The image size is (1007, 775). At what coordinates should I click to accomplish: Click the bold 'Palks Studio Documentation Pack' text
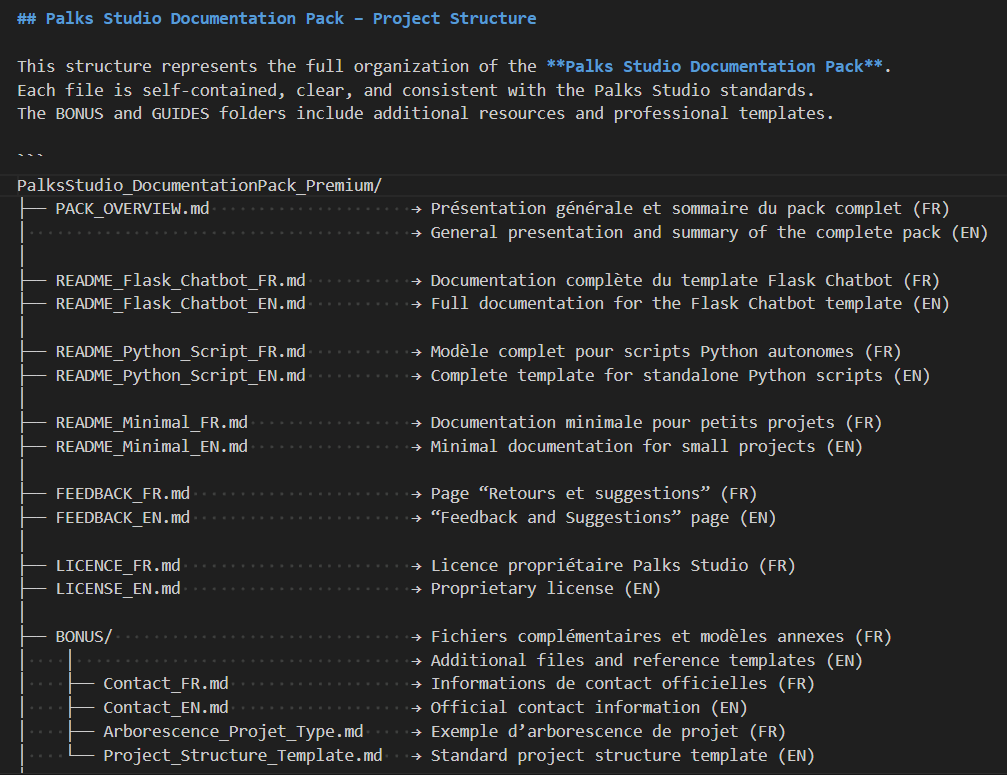[x=714, y=67]
